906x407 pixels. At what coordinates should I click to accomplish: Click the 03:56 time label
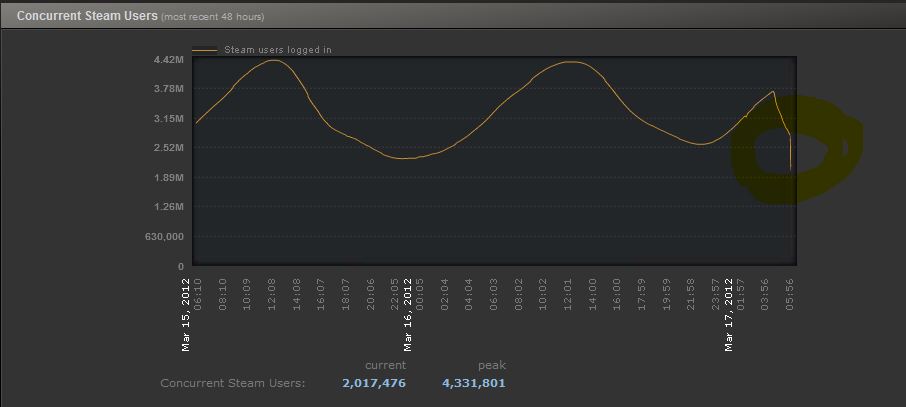pyautogui.click(x=766, y=295)
